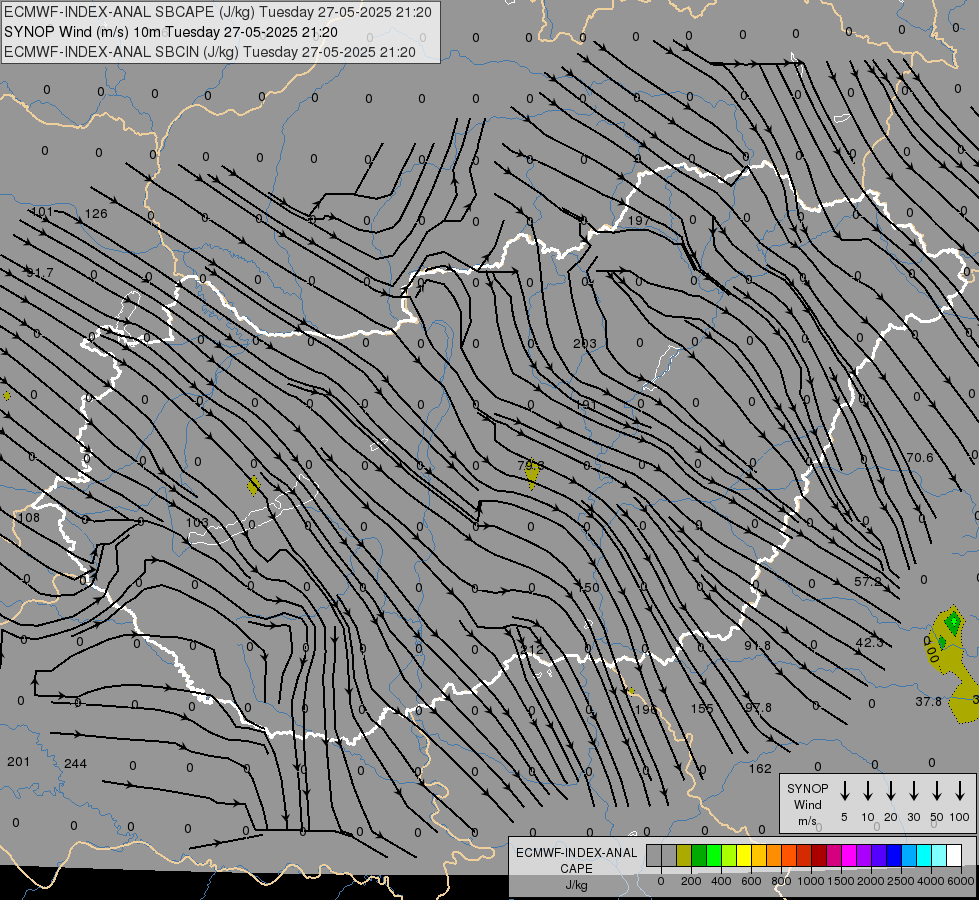Click the map value '91.8'
Screen dimensions: 979x900
[757, 645]
